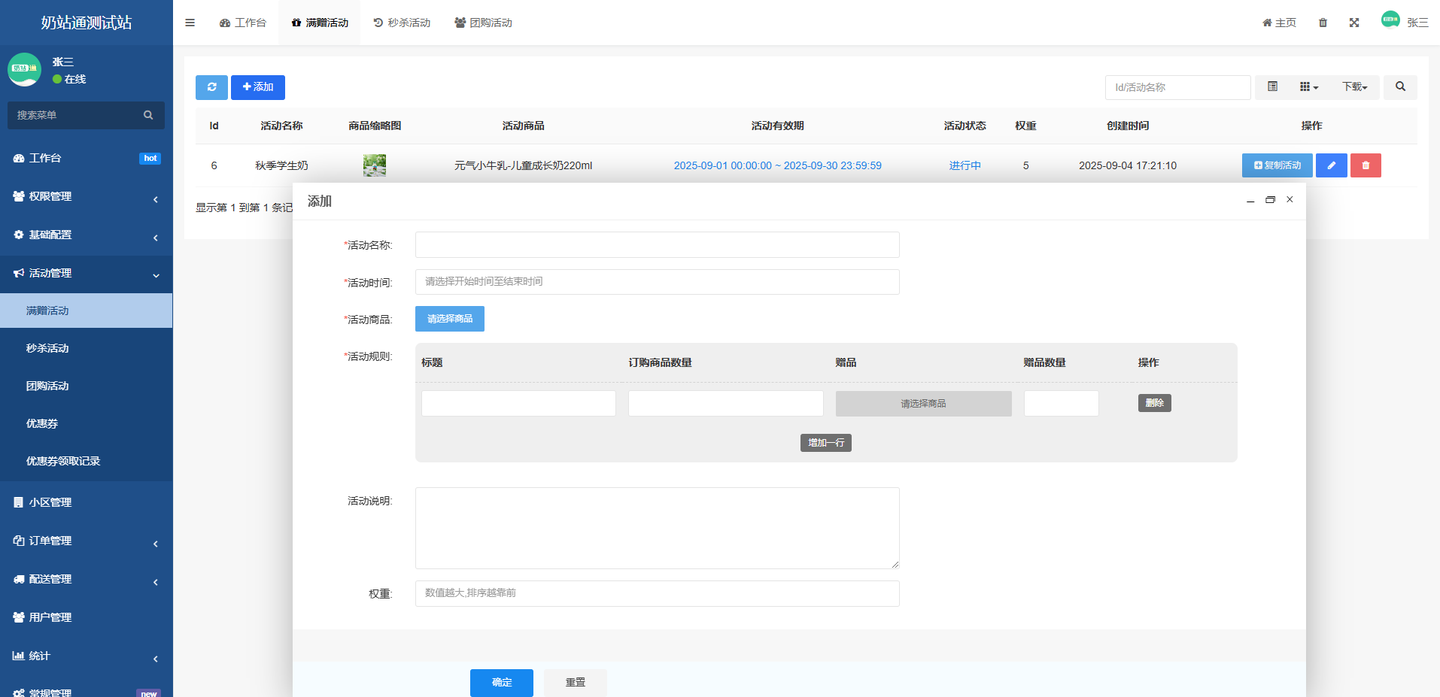
Task: Open the 下载 export dropdown
Action: tap(1355, 87)
